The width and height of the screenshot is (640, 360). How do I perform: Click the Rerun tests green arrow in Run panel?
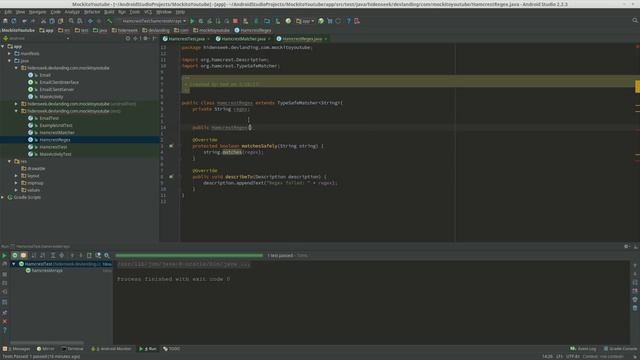(x=4, y=256)
